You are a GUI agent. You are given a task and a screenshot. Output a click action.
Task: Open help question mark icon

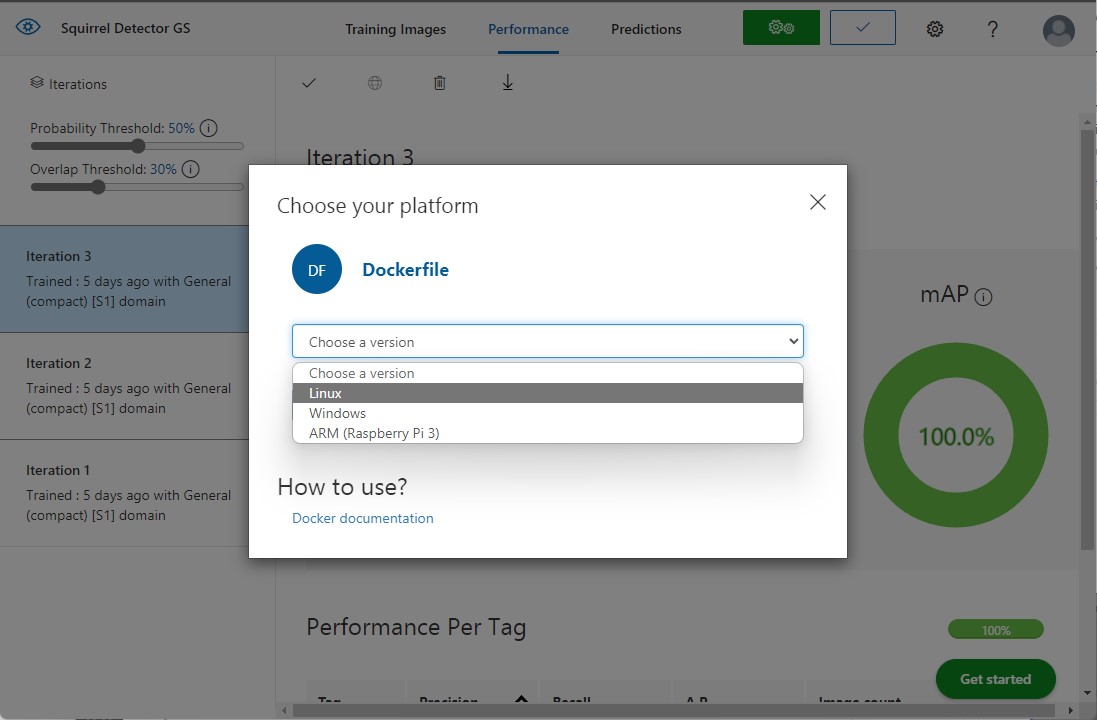(992, 29)
